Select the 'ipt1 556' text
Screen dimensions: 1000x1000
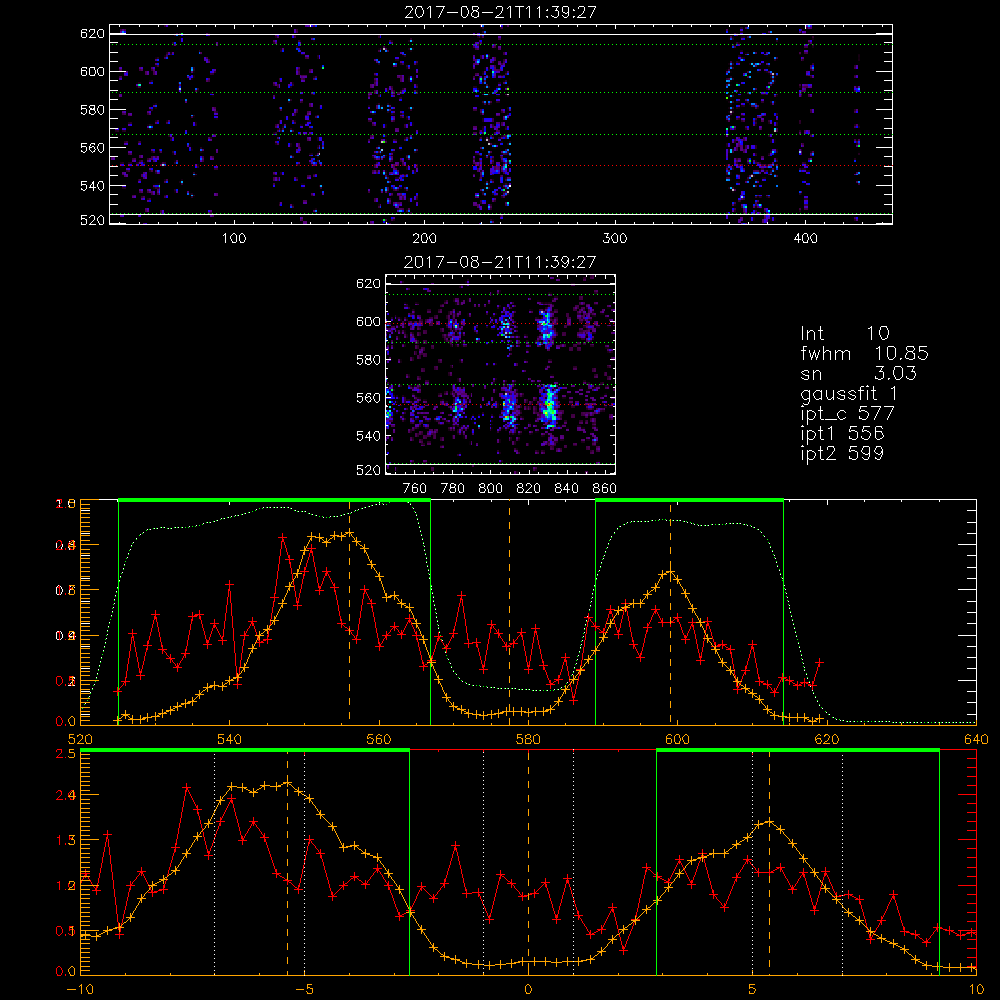(x=842, y=434)
